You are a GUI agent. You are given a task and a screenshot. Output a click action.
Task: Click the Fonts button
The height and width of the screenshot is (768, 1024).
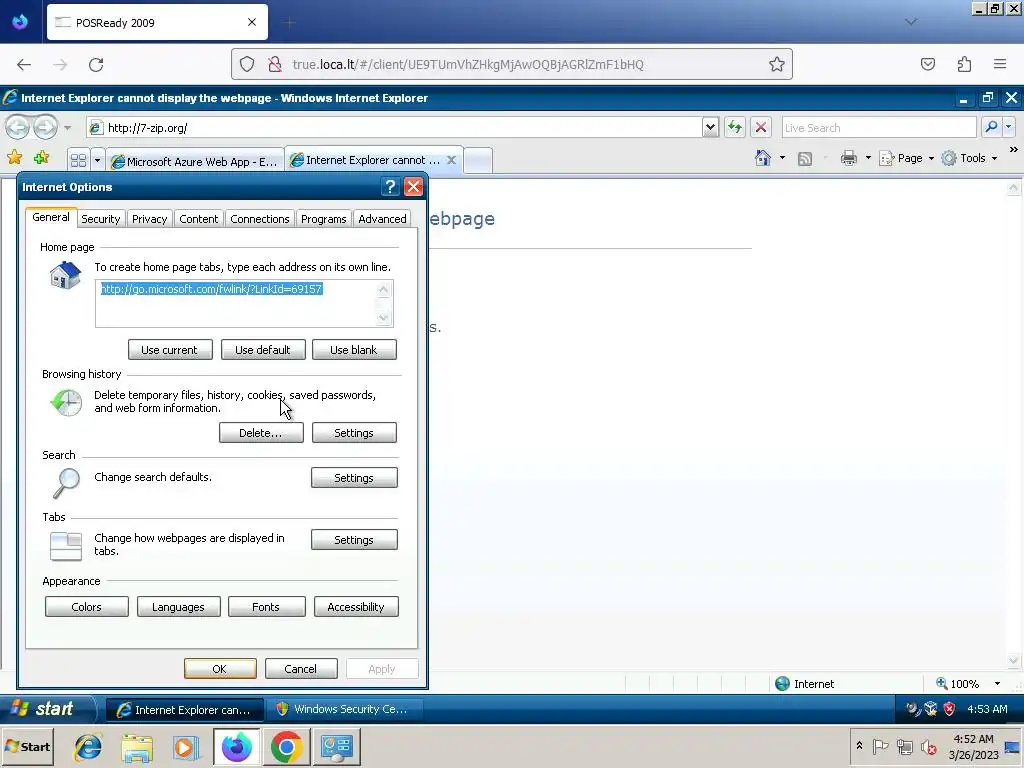point(266,607)
